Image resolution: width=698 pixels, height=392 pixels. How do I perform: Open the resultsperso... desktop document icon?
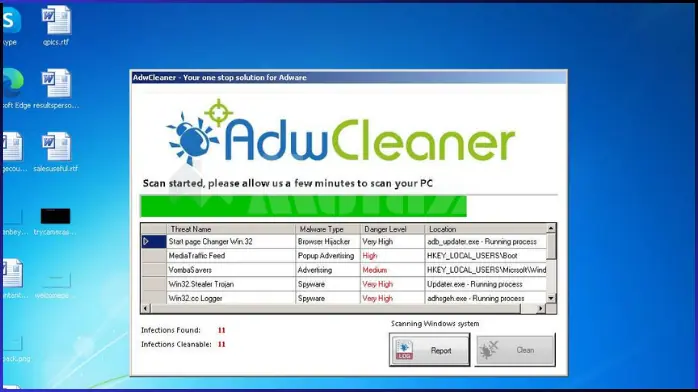pos(56,89)
